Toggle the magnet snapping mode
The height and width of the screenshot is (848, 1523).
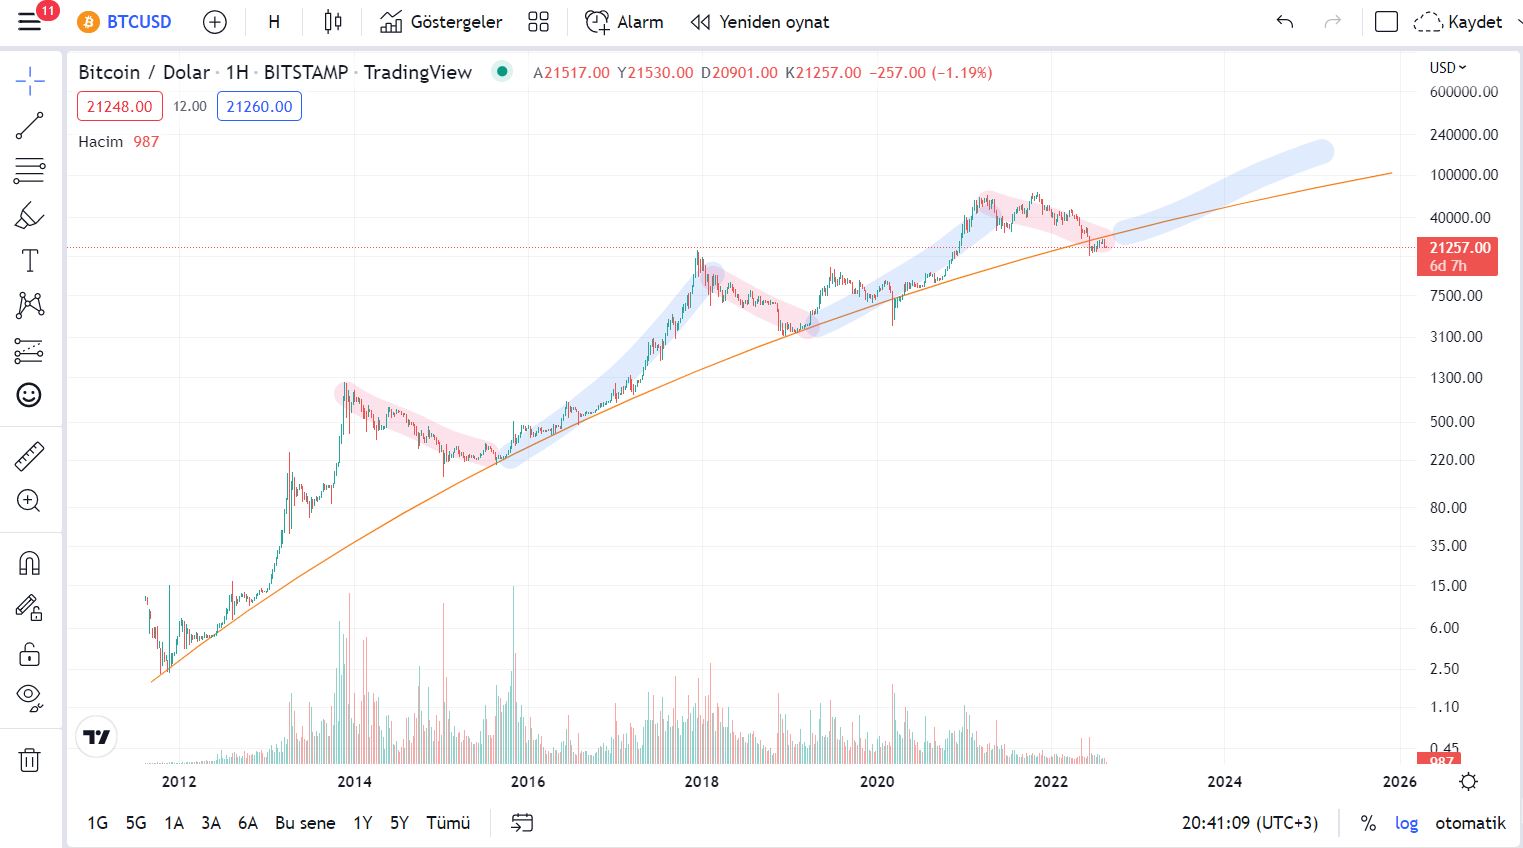click(29, 563)
